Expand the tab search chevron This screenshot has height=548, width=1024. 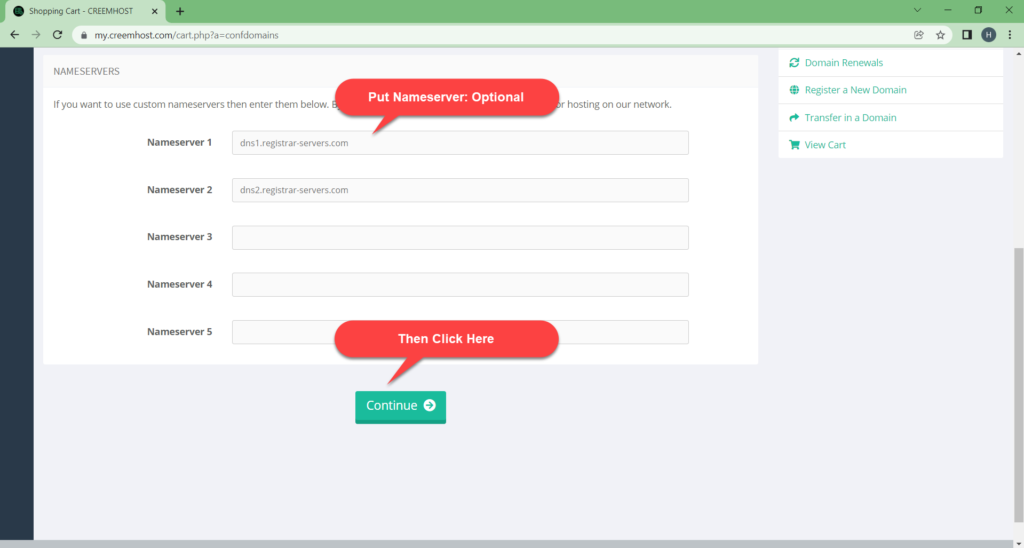coord(918,10)
